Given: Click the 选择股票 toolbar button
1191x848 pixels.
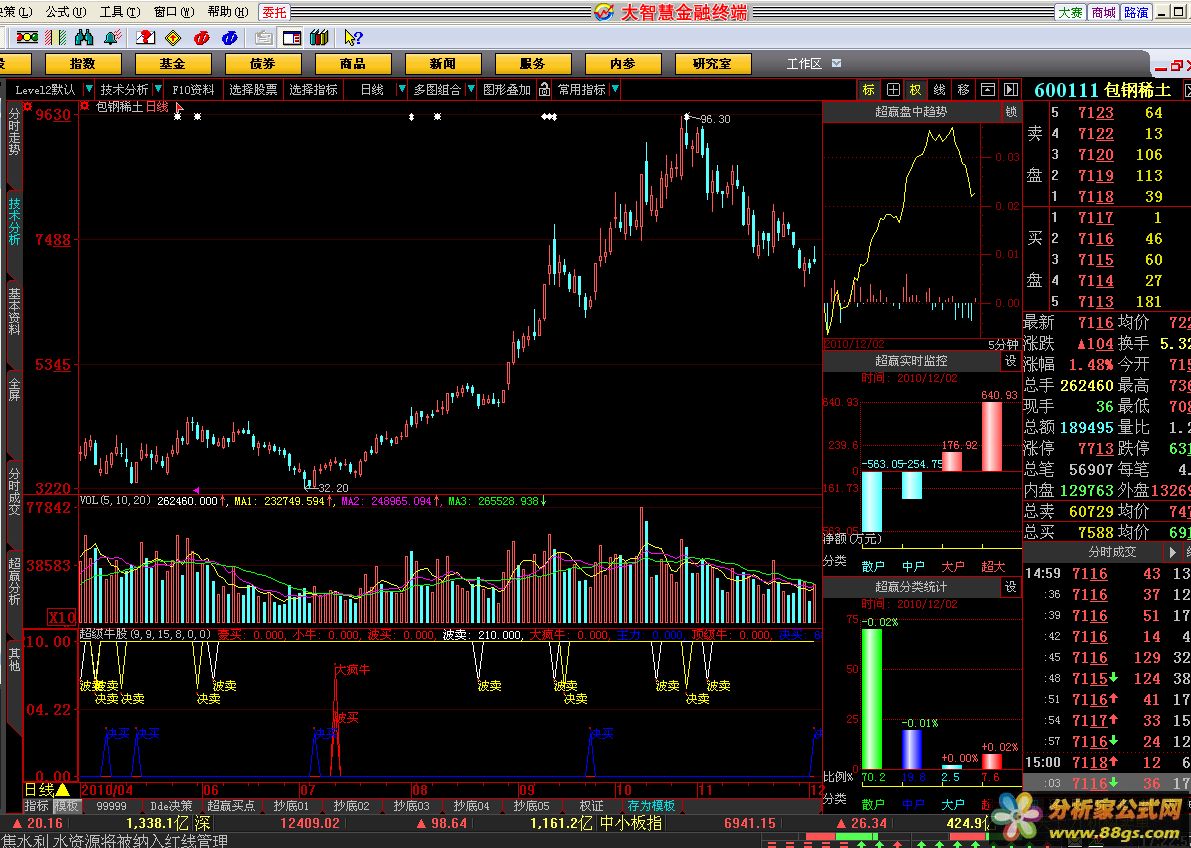Looking at the screenshot, I should click(x=254, y=90).
